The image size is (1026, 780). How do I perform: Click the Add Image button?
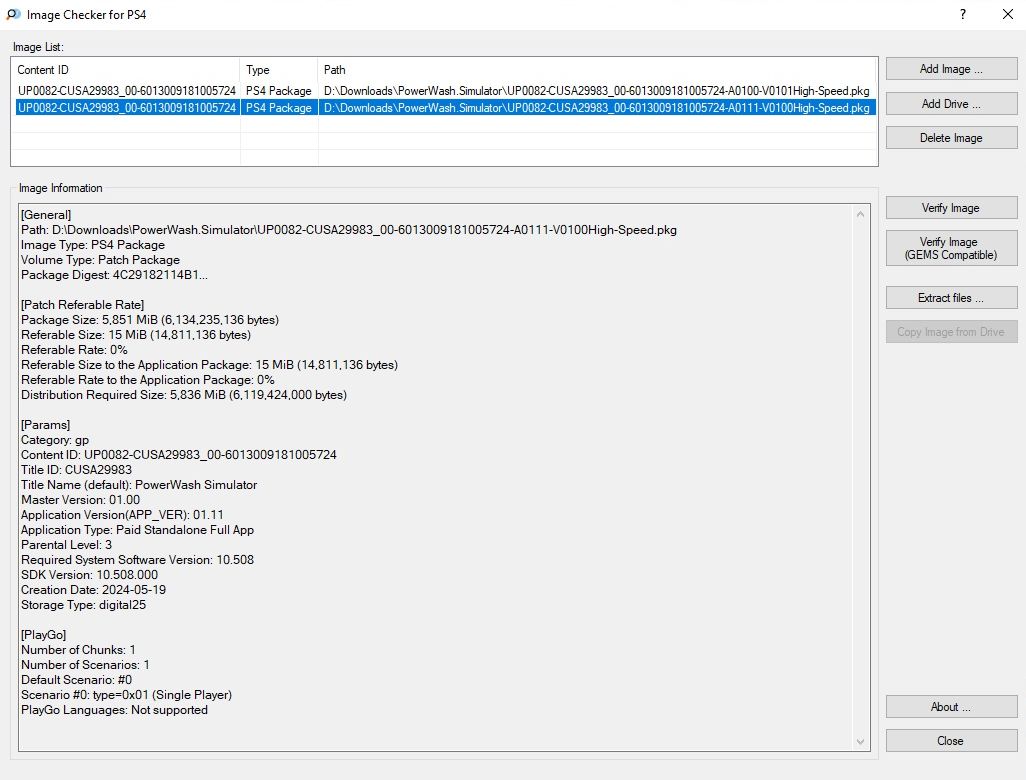[x=951, y=69]
